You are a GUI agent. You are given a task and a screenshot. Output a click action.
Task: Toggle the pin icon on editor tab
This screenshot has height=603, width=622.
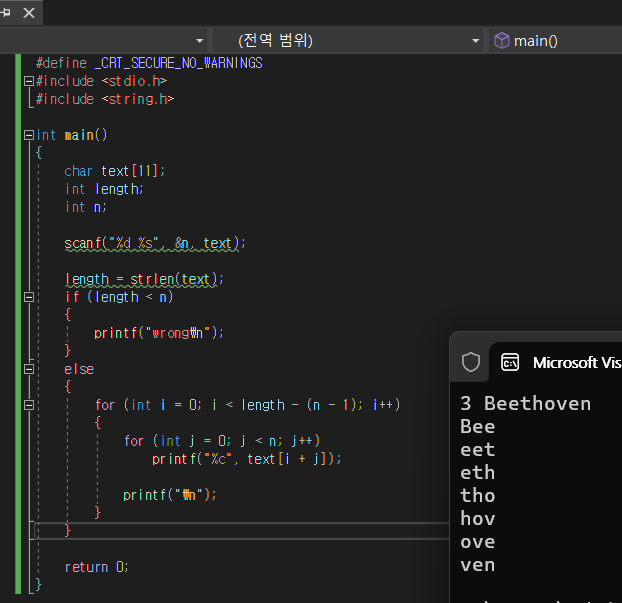[x=6, y=13]
